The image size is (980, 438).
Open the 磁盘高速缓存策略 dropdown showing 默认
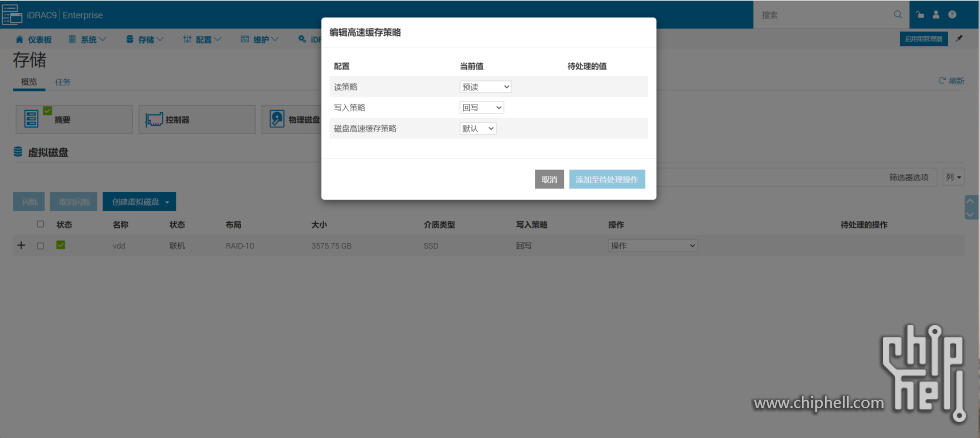(478, 128)
